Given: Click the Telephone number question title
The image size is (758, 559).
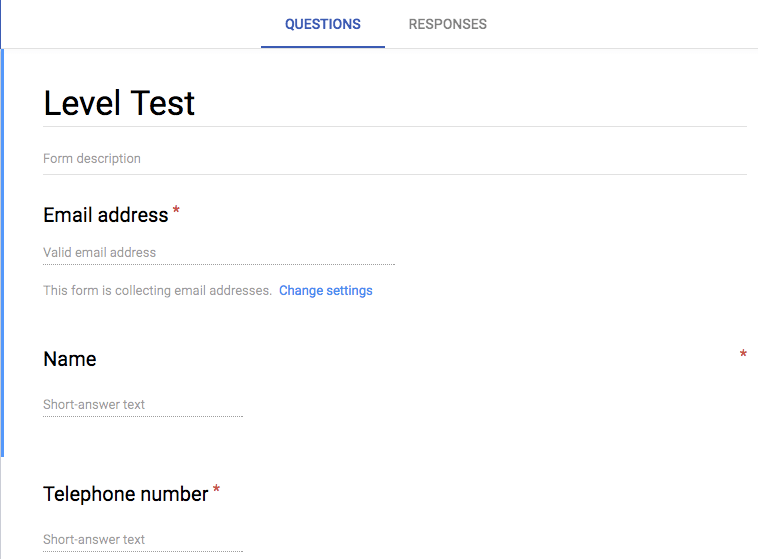Looking at the screenshot, I should [x=125, y=494].
